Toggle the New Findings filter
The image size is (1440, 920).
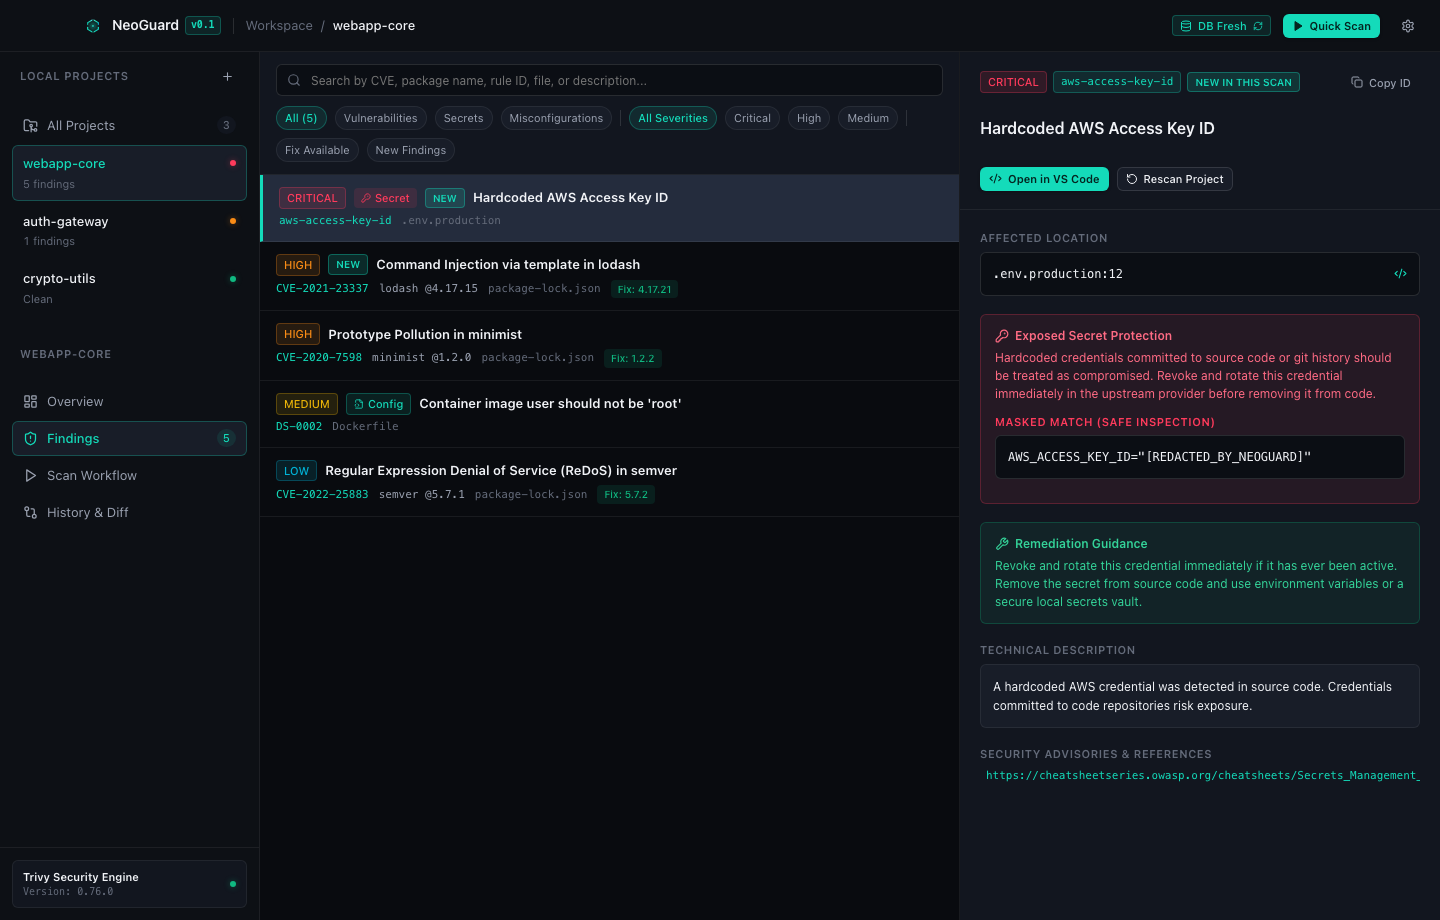411,150
